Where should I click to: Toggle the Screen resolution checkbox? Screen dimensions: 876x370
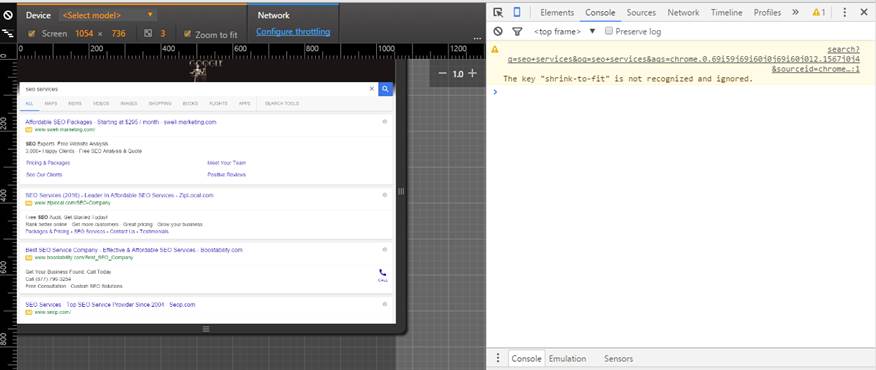coord(32,34)
